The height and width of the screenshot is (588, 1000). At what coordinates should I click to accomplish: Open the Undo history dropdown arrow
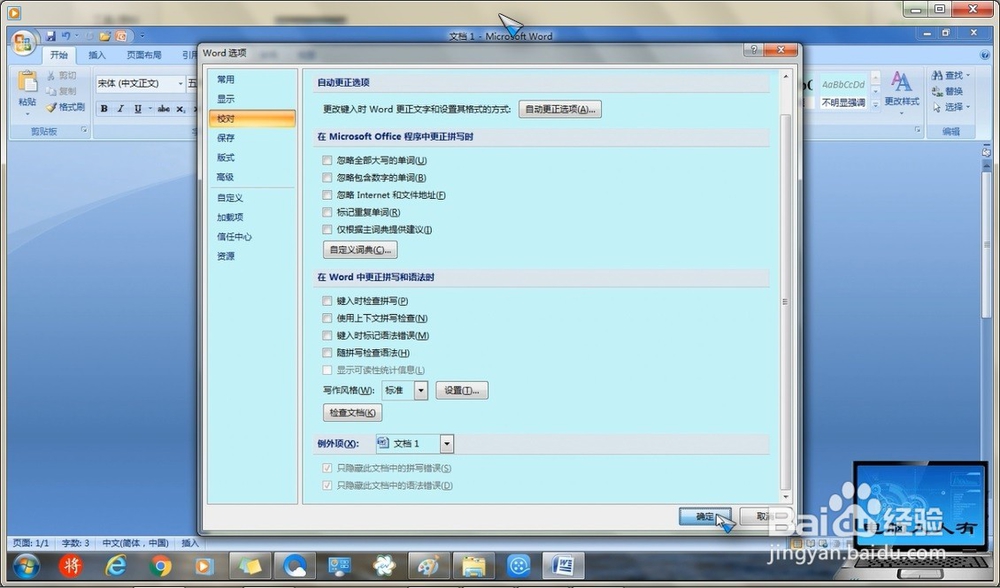77,36
